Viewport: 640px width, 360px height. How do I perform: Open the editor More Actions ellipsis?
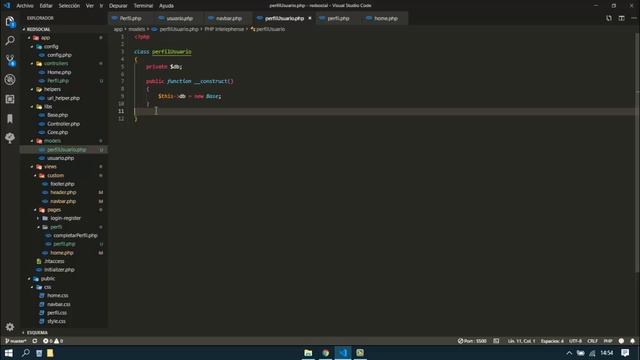633,18
